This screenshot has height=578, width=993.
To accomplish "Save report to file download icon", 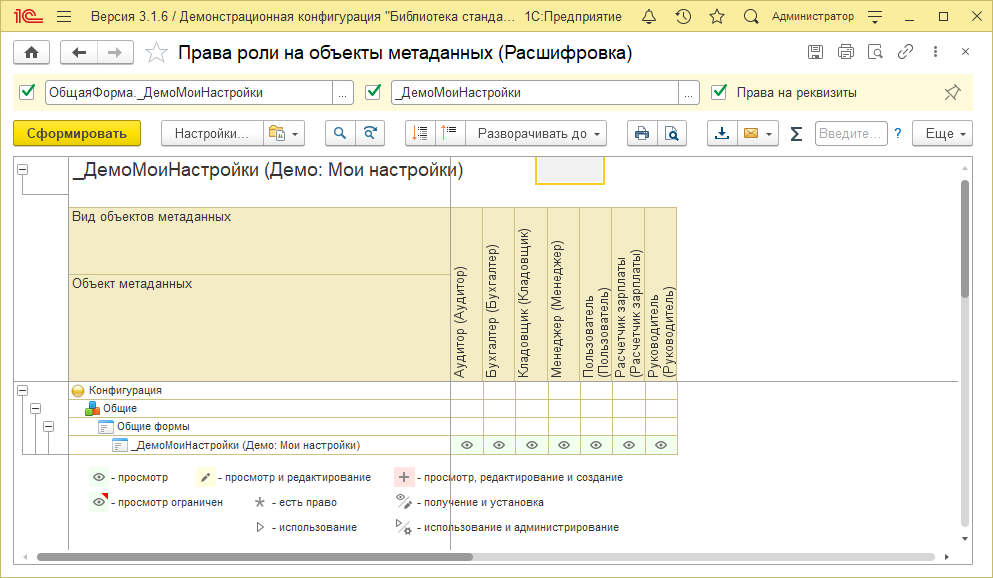I will (x=722, y=134).
